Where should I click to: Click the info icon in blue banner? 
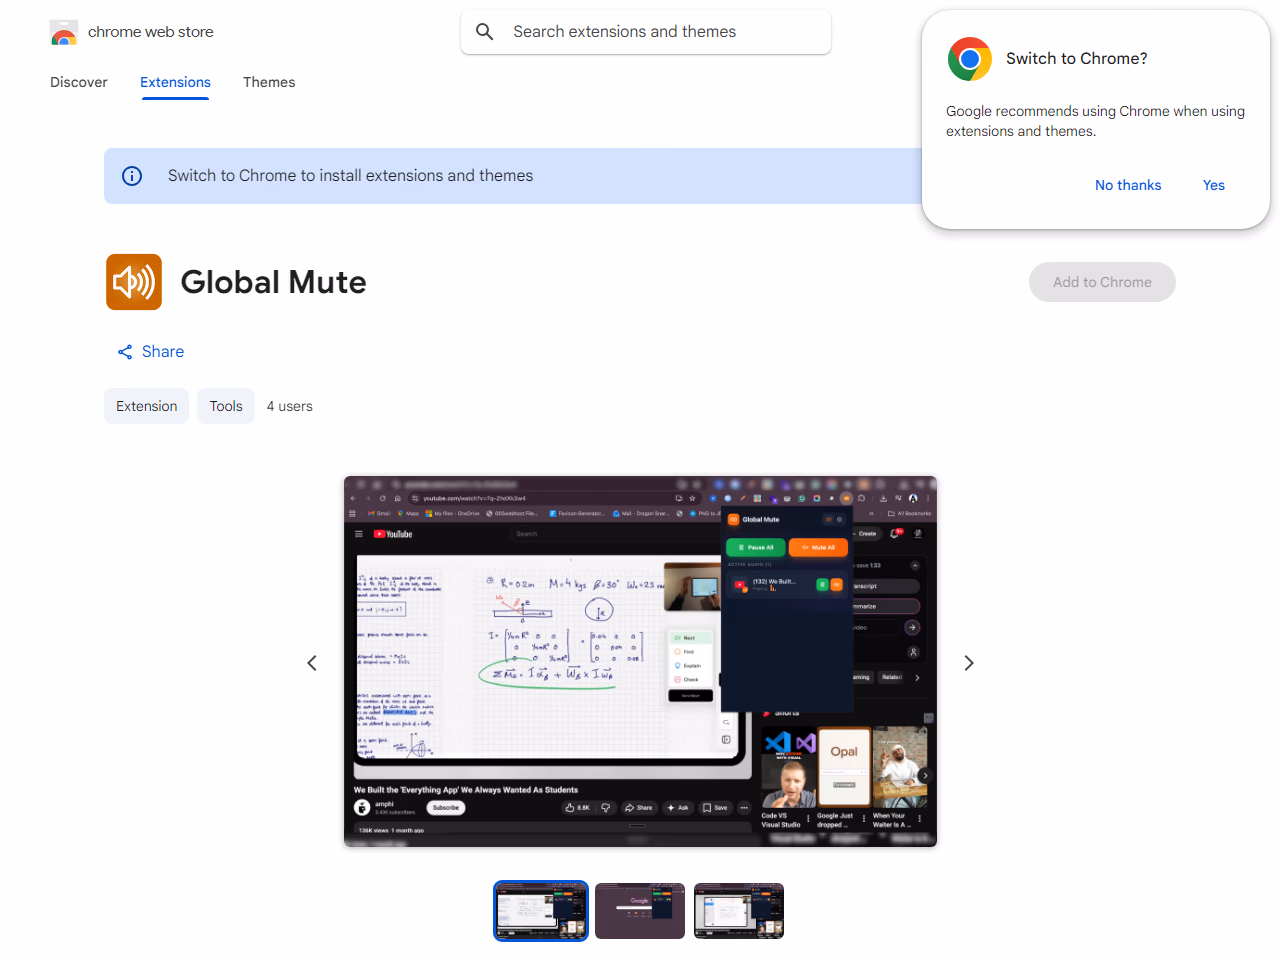click(x=132, y=176)
